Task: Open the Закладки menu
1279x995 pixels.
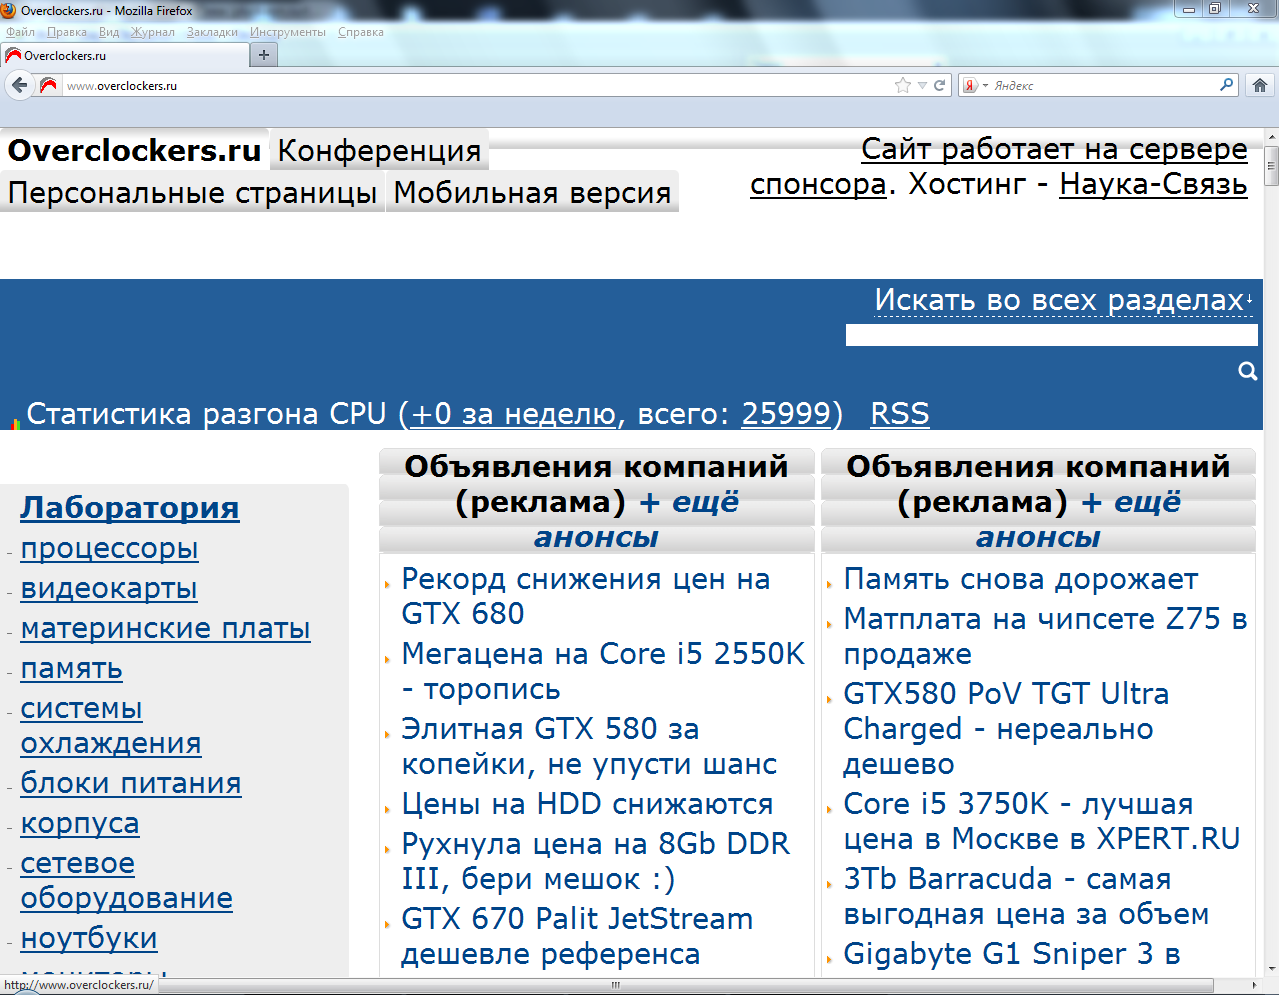Action: coord(212,32)
